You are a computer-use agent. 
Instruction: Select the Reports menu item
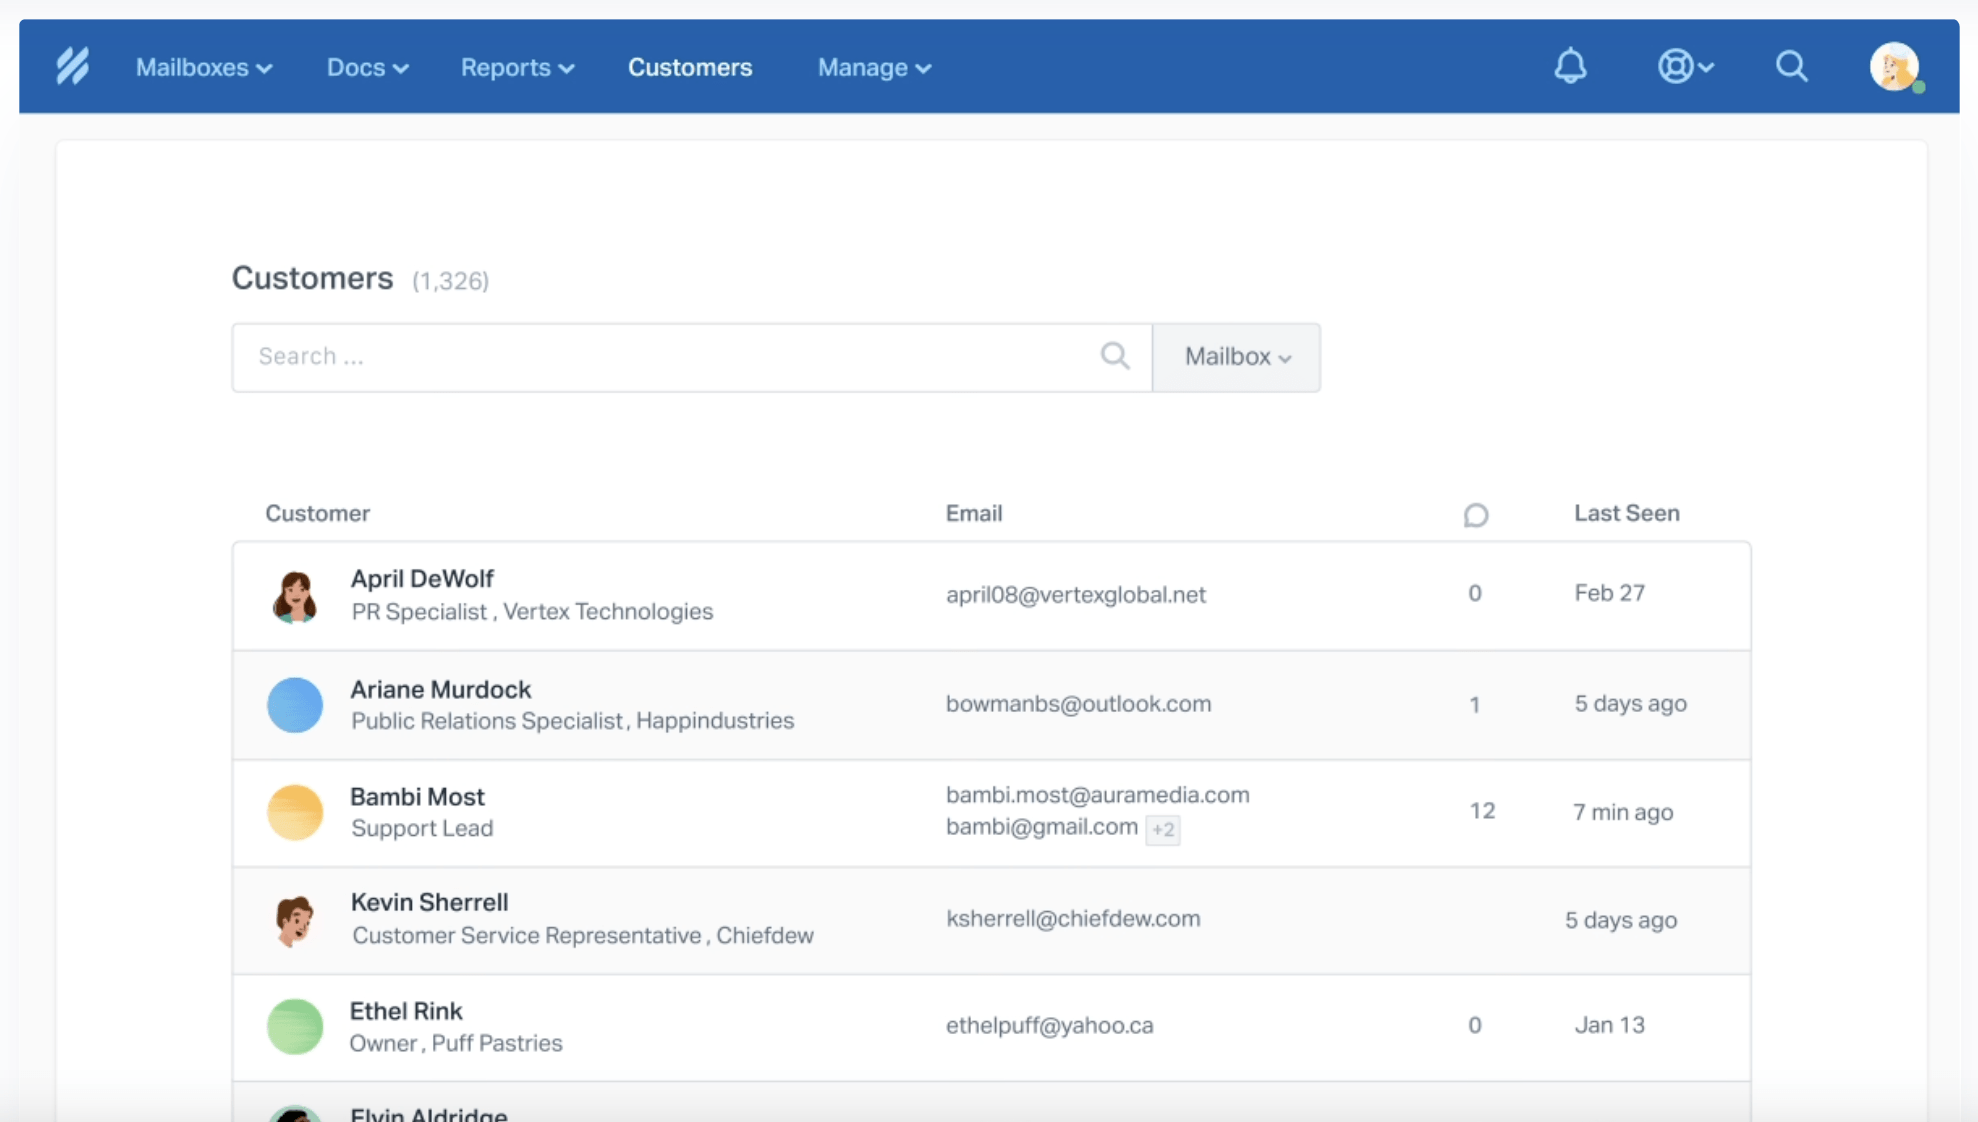515,68
